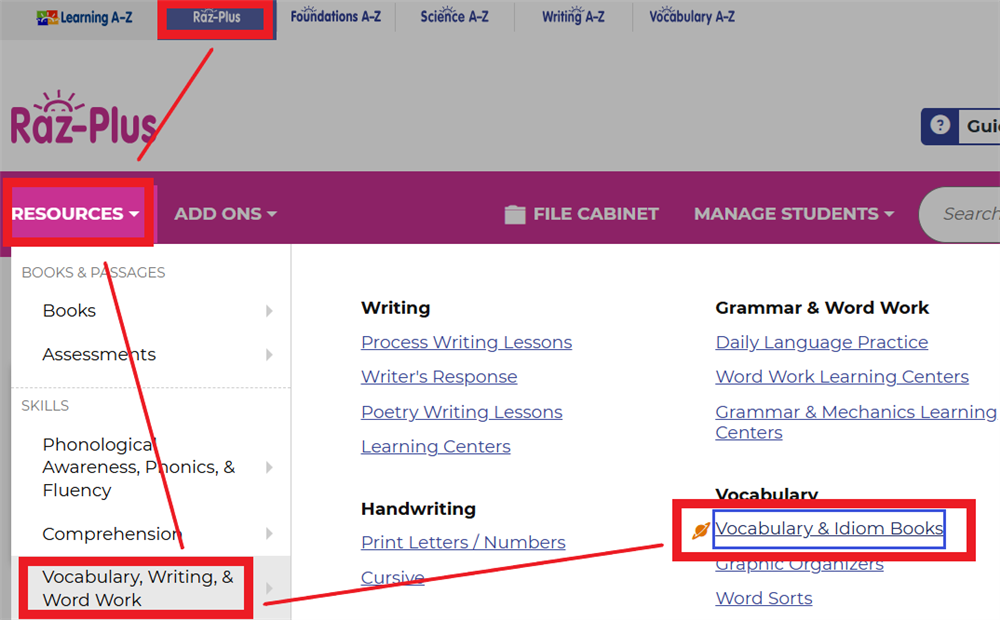The image size is (1000, 620).
Task: Click the 'SKILLS' section label
Action: (45, 406)
